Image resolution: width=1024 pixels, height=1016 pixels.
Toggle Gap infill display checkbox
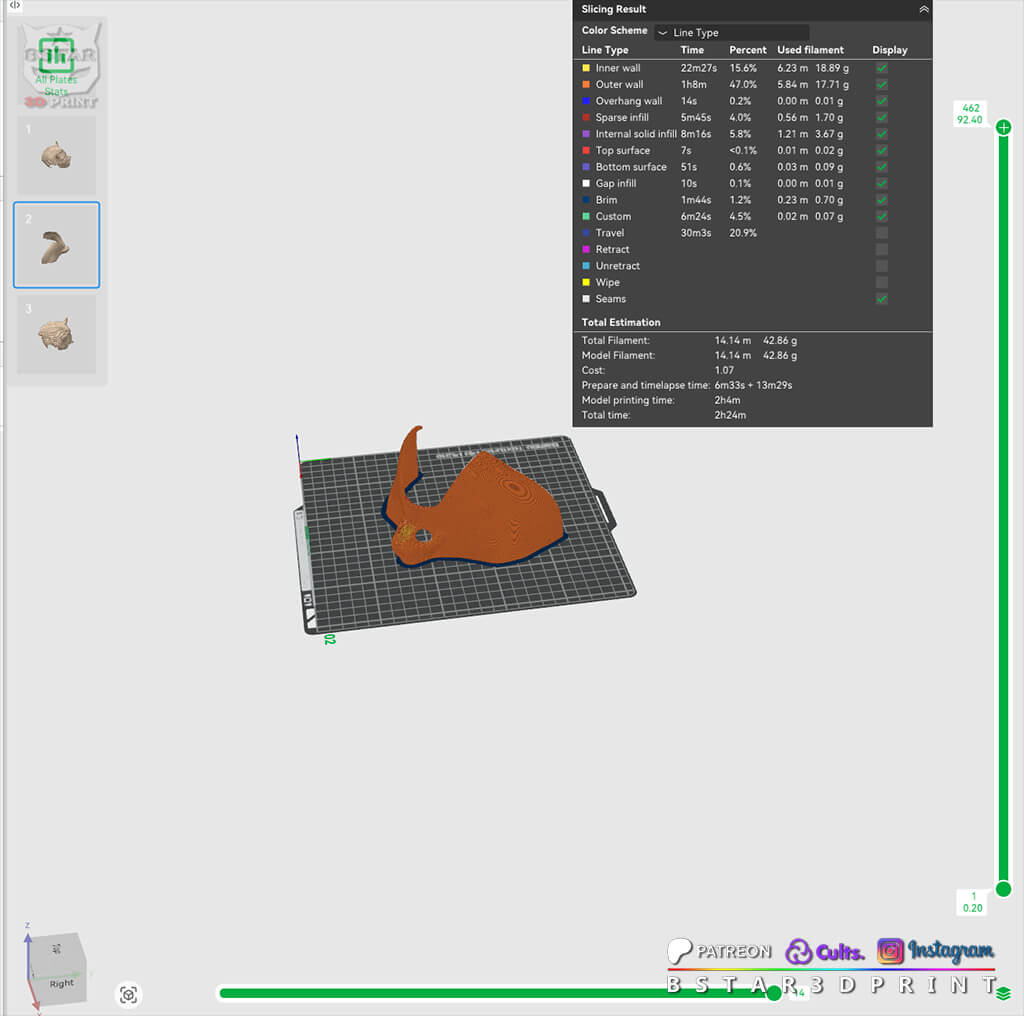coord(882,183)
